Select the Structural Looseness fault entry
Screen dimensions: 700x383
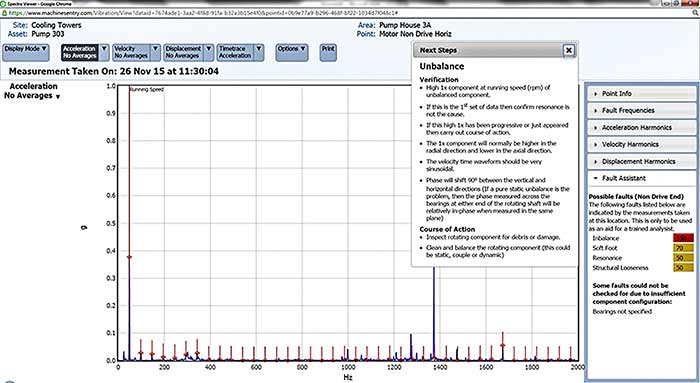point(620,268)
